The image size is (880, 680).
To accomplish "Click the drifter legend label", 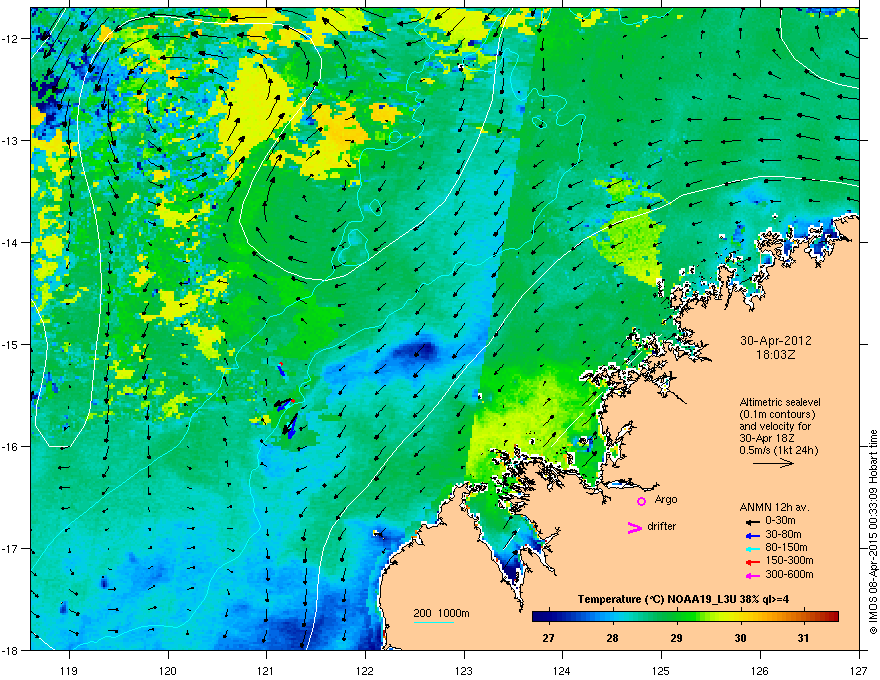I will (x=662, y=526).
